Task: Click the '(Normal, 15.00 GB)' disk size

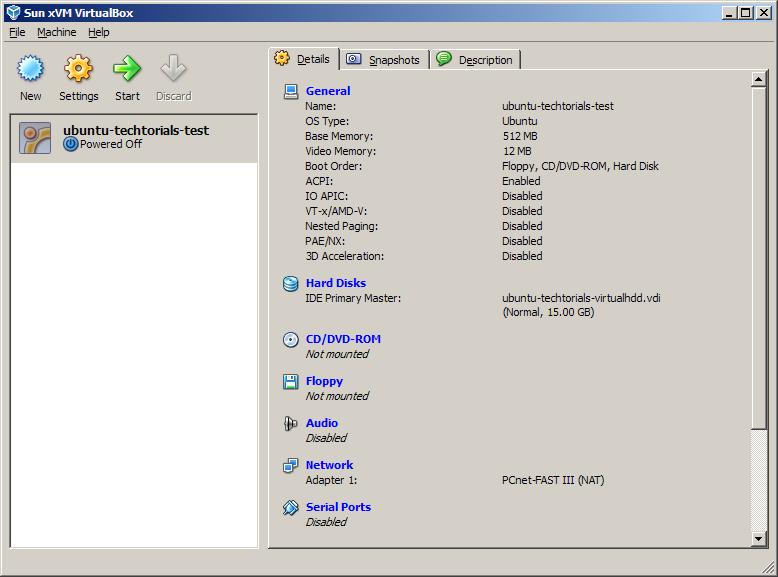Action: pos(548,313)
